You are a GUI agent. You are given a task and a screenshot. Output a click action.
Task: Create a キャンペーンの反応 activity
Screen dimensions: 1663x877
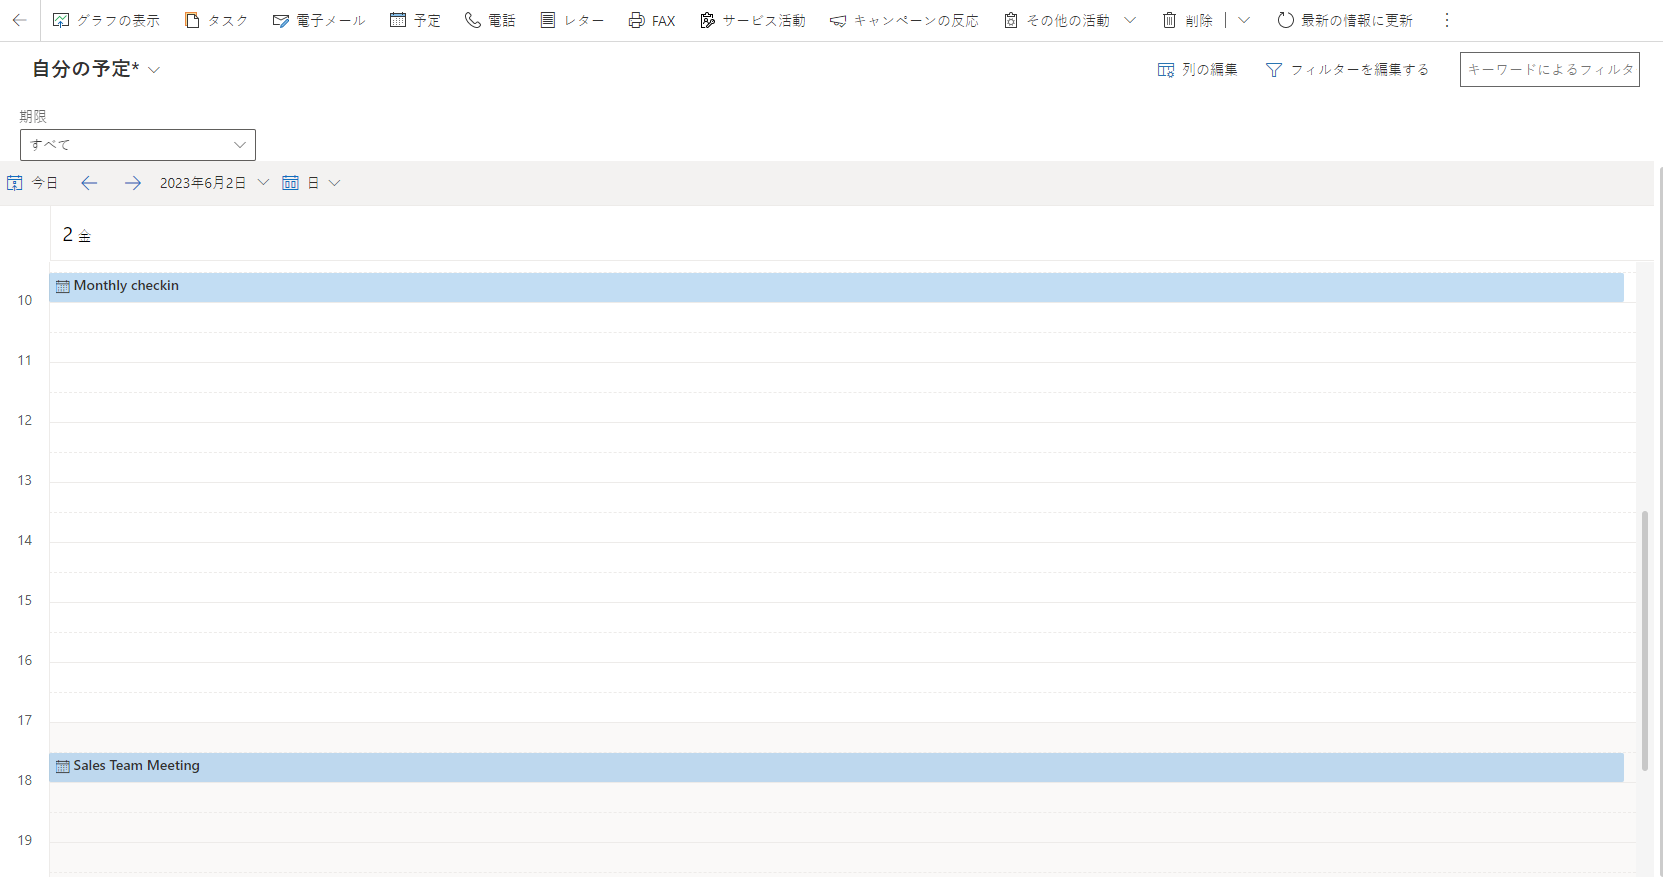(904, 20)
